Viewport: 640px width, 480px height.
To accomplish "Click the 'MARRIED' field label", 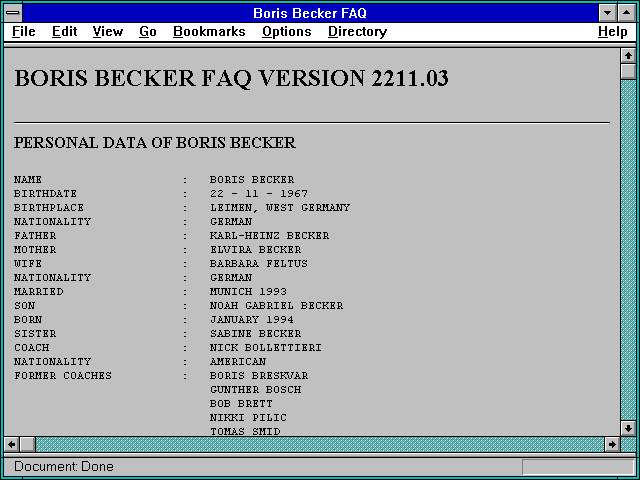I will 38,291.
